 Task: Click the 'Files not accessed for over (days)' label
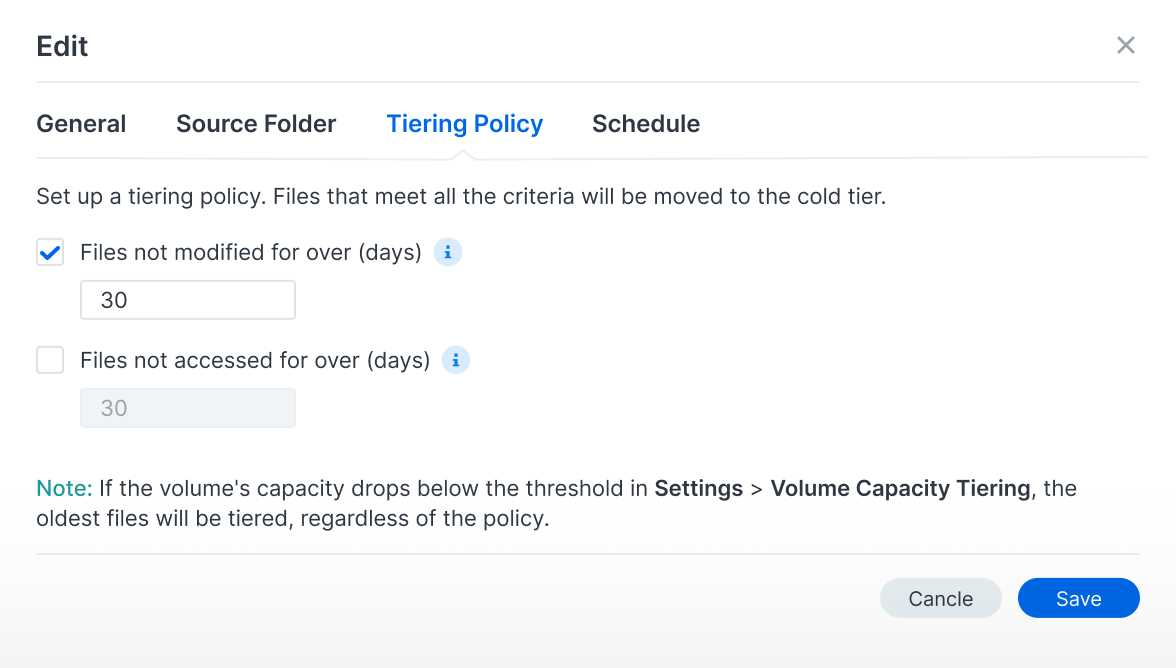point(255,360)
